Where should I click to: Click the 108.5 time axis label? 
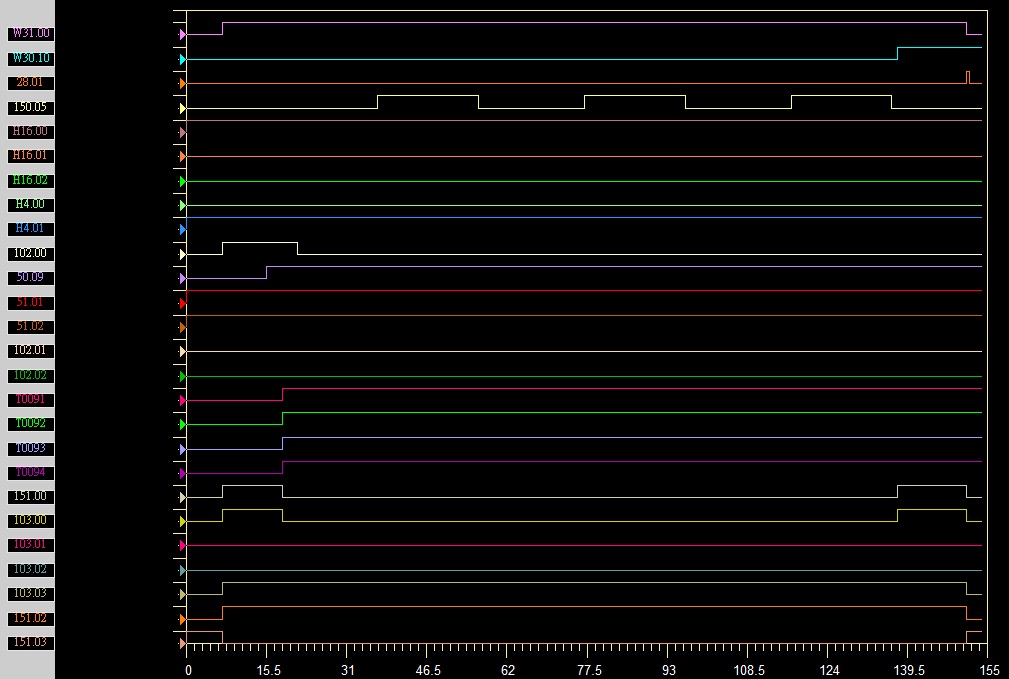pos(749,671)
